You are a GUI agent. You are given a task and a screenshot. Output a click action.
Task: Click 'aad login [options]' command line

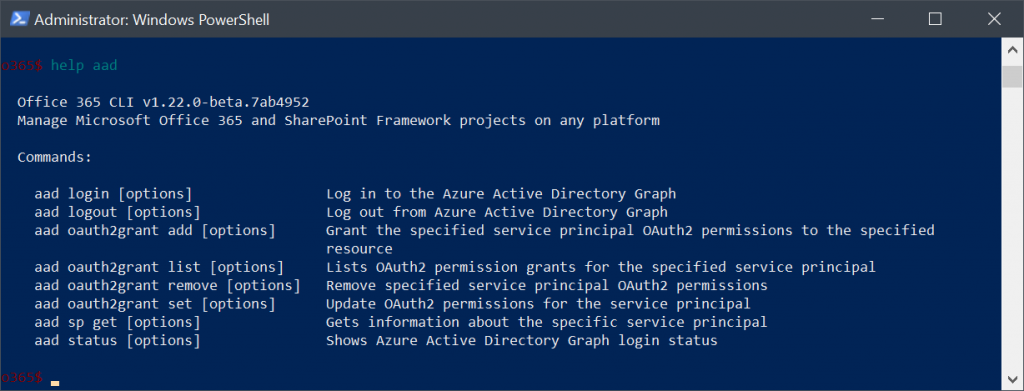(x=113, y=194)
